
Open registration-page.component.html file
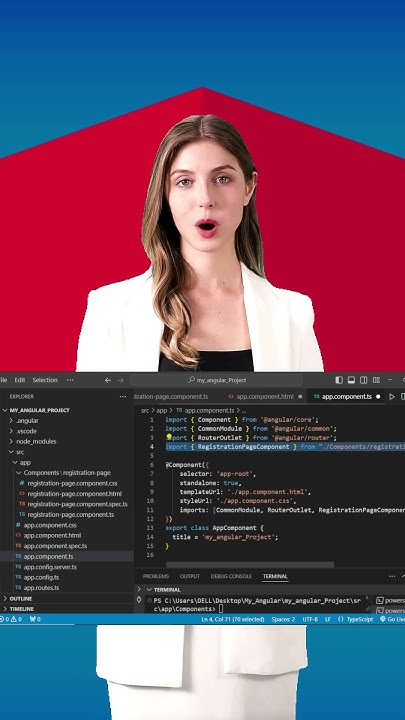[67, 494]
